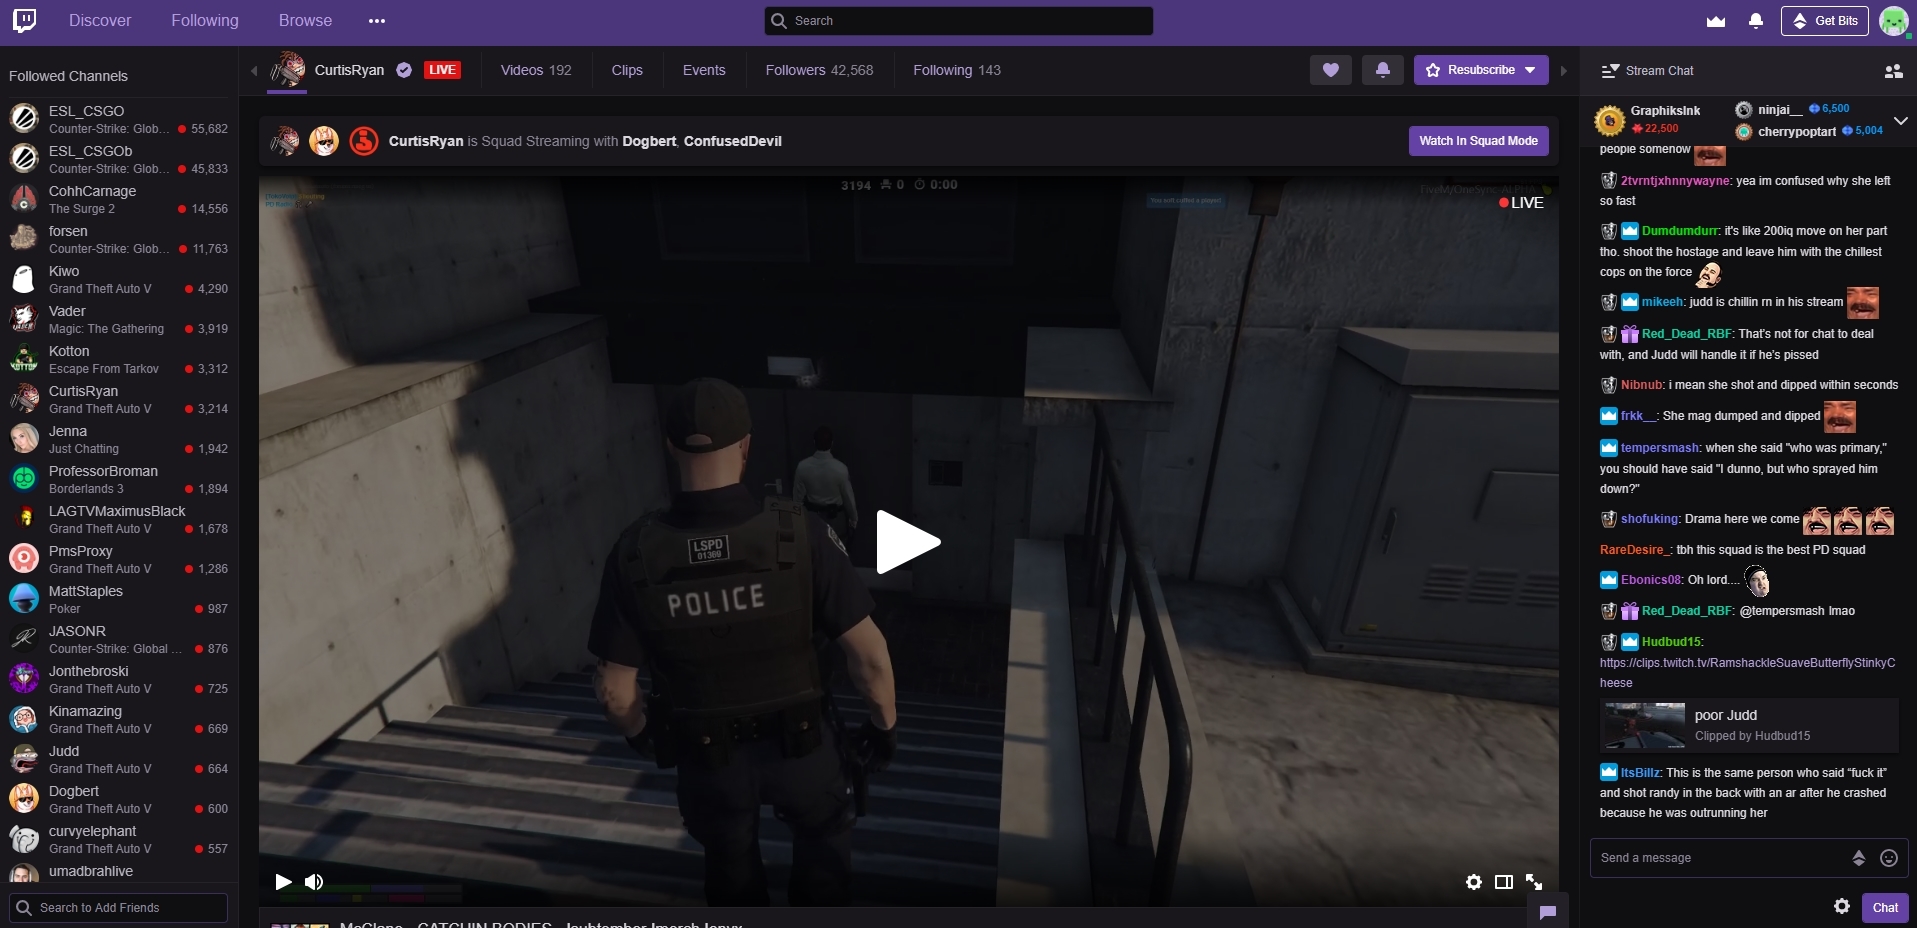Viewport: 1917px width, 928px height.
Task: Open the Following 143 tab
Action: (x=957, y=70)
